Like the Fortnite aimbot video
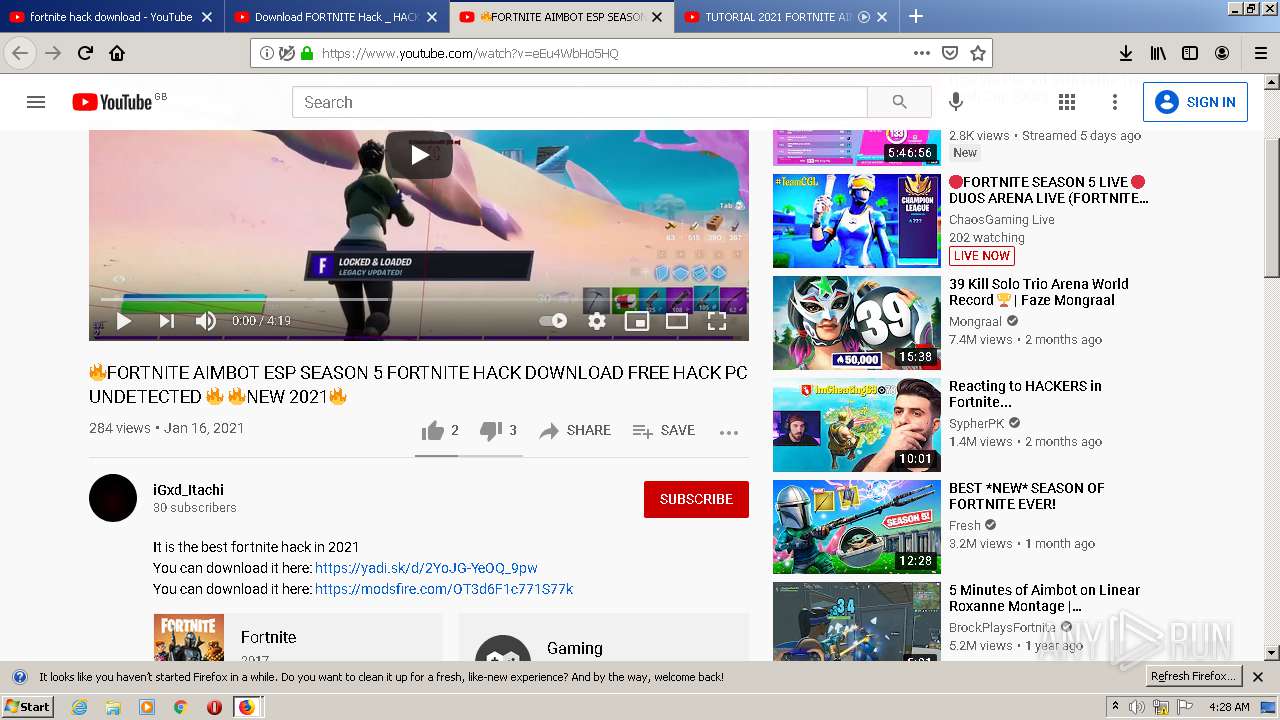This screenshot has width=1280, height=720. point(440,430)
